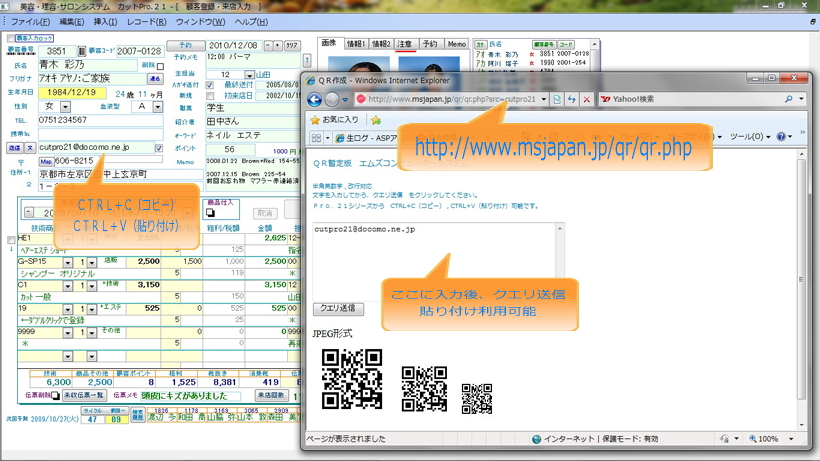Open the ウィンドウ(W) menu
820x461 pixels.
tap(200, 22)
